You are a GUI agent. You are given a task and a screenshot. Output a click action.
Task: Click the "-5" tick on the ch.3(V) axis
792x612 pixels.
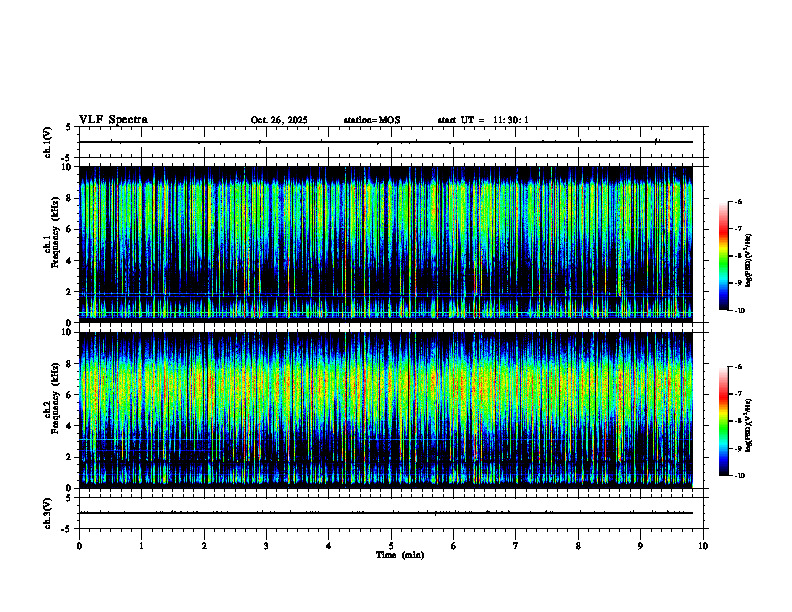[x=67, y=529]
